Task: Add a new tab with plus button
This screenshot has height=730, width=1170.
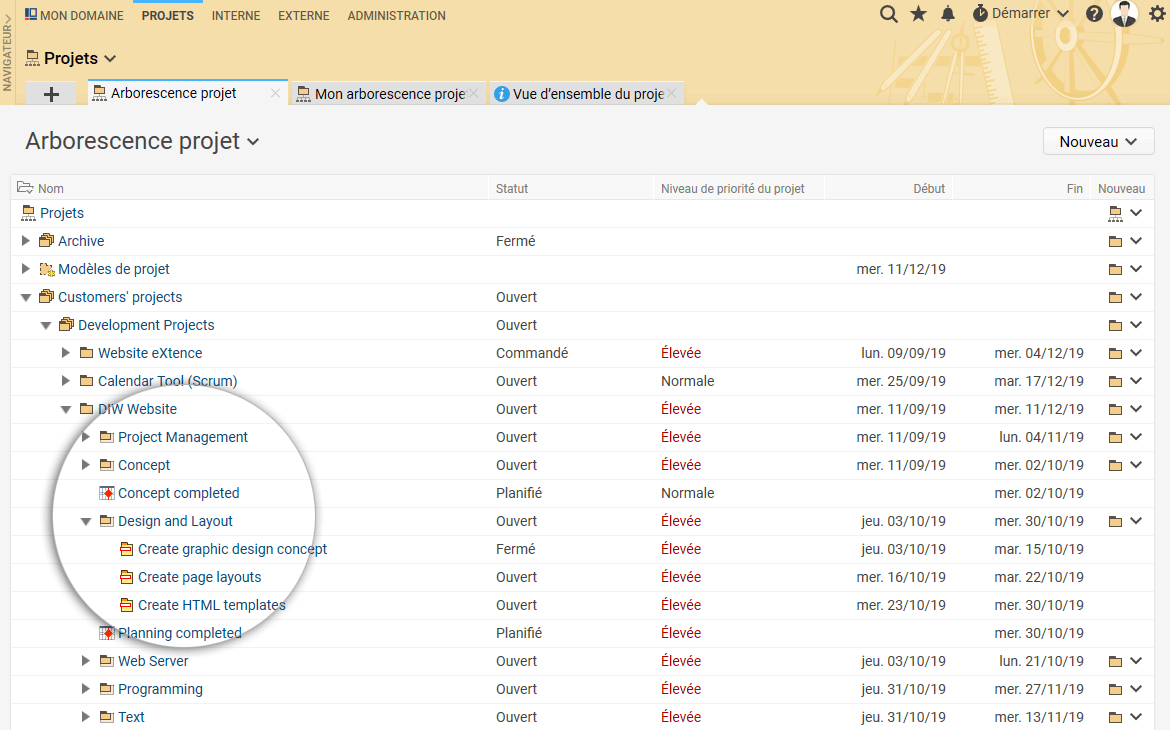Action: click(52, 94)
